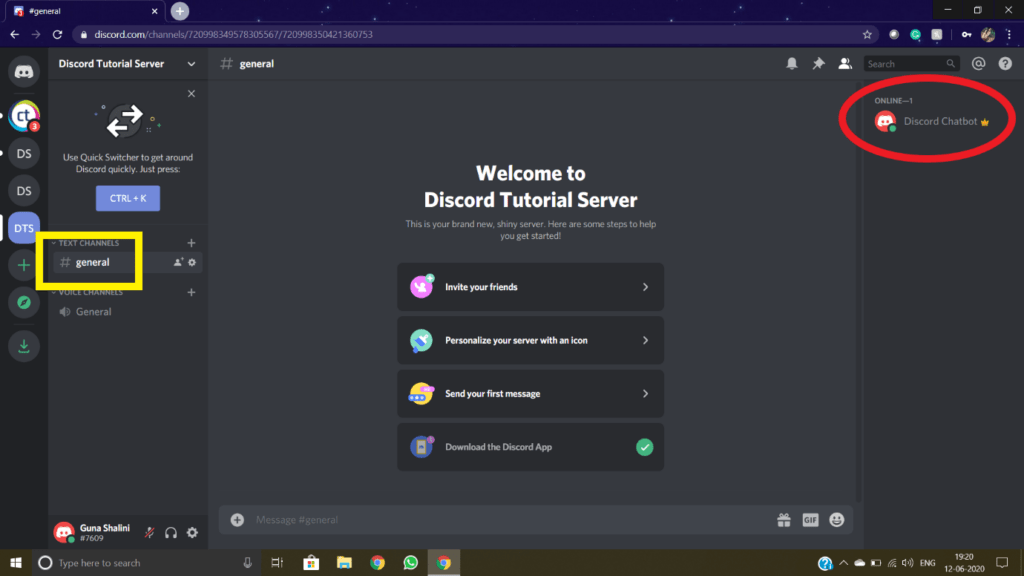1024x576 pixels.
Task: Open User Settings gear icon
Action: tap(193, 533)
